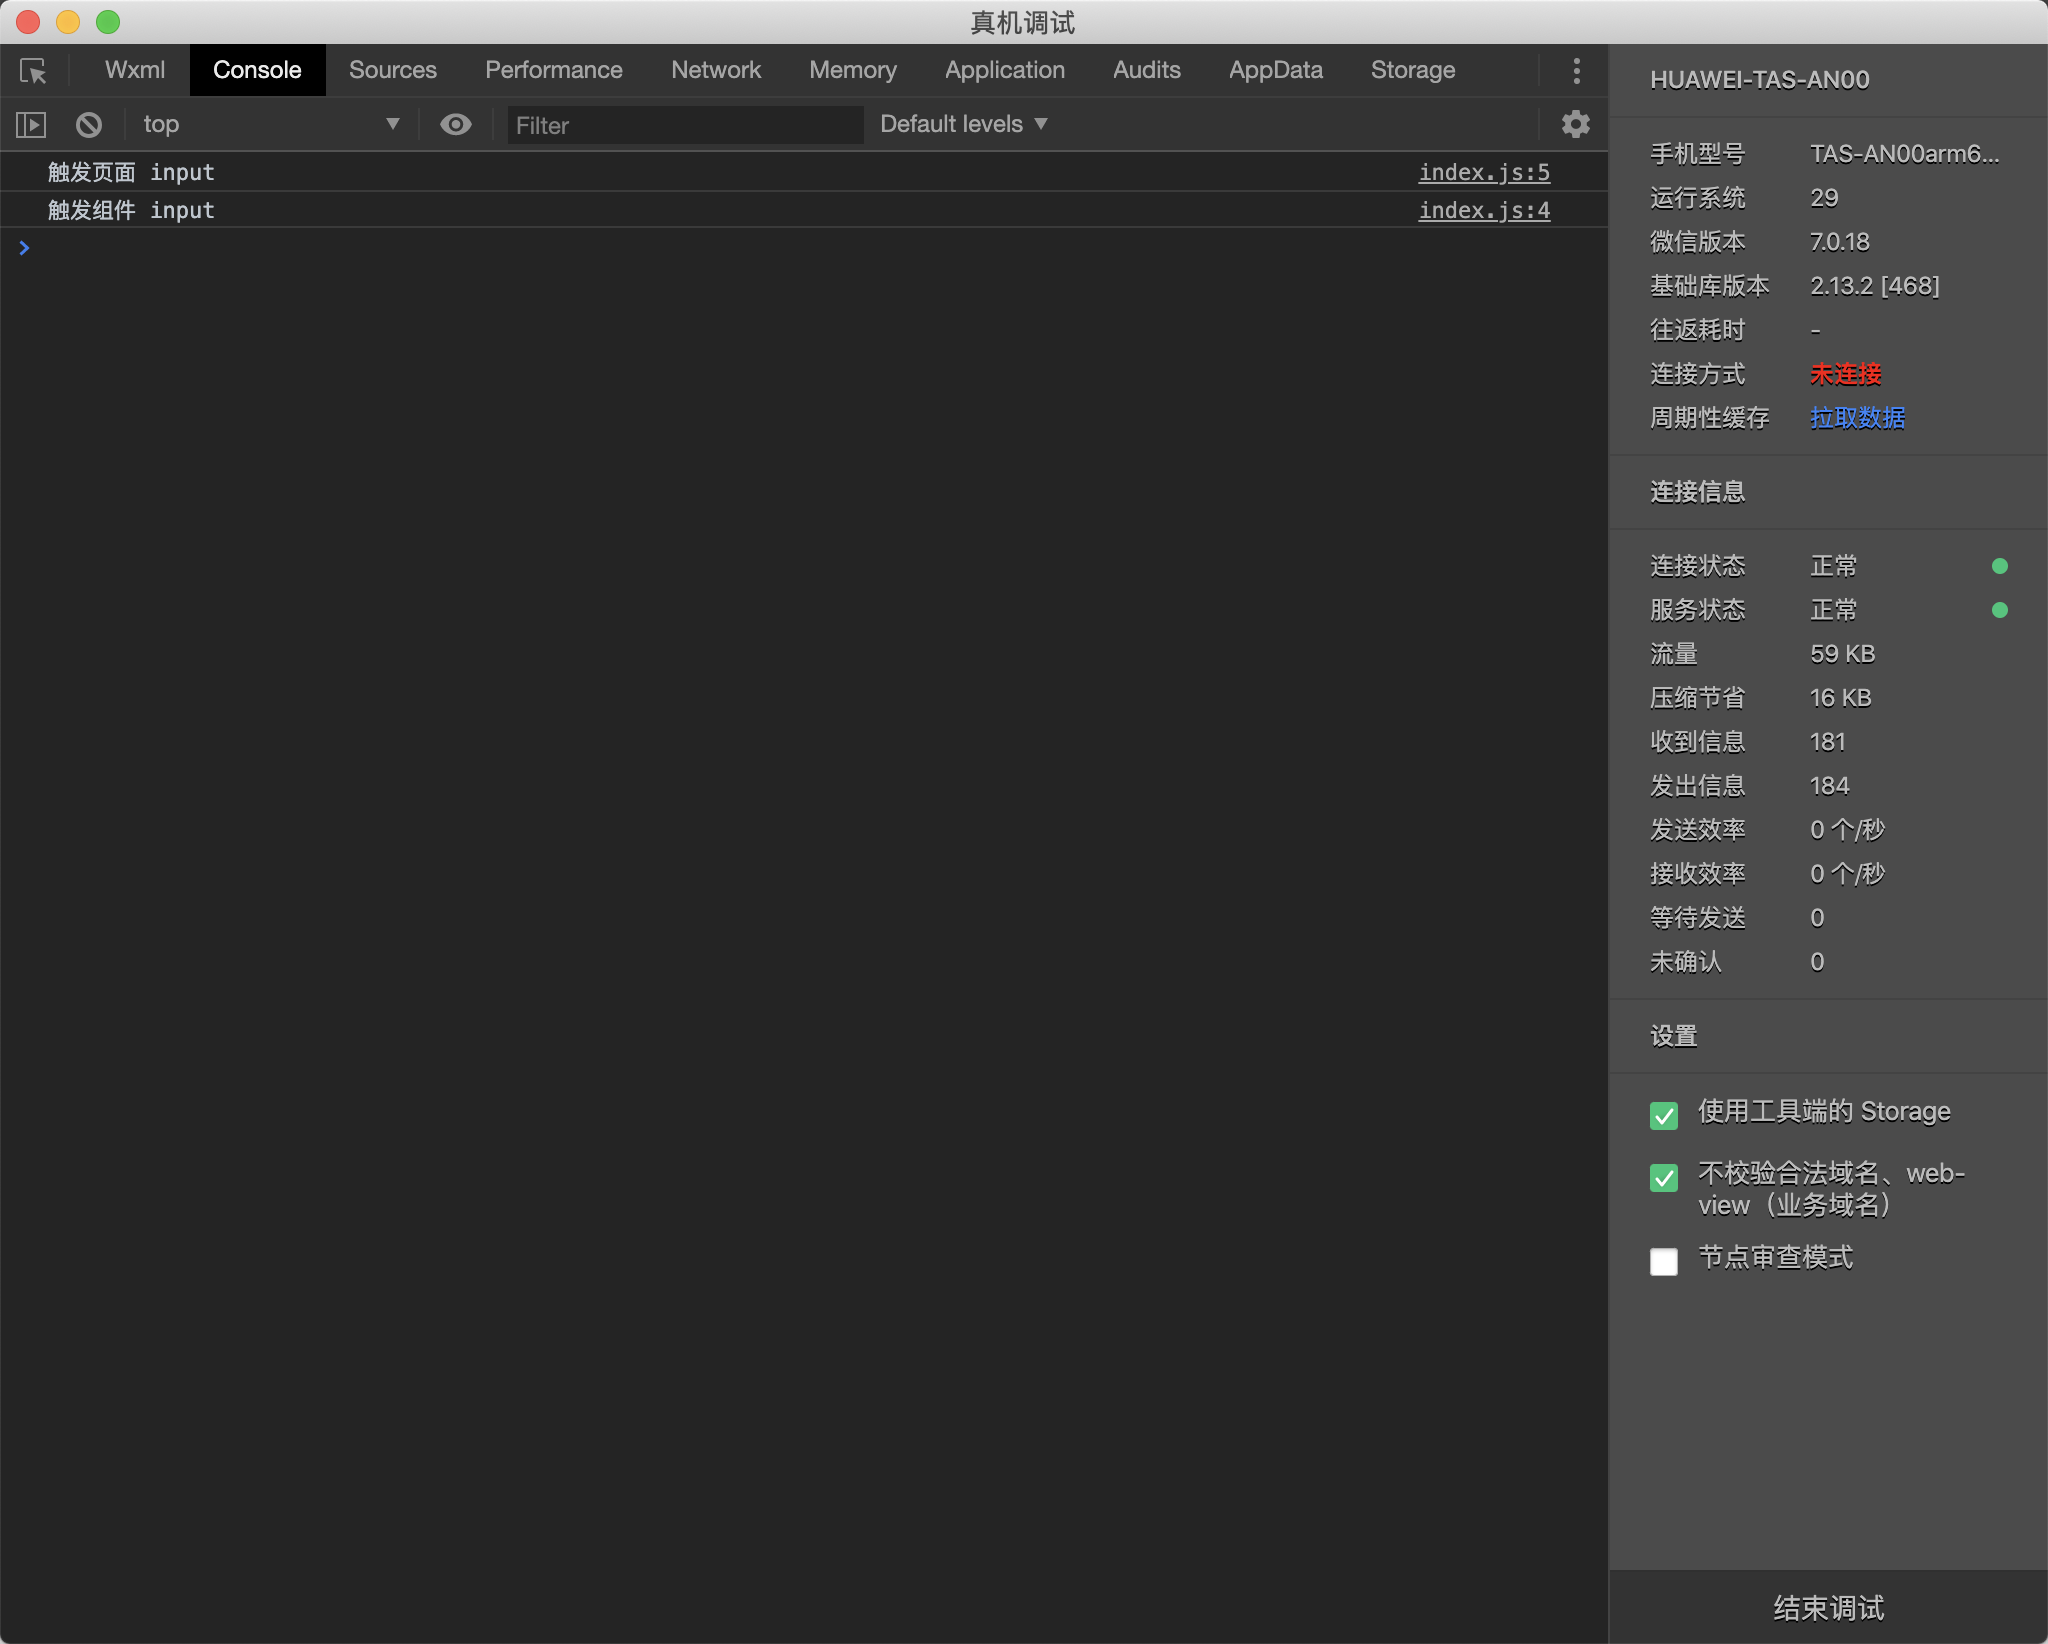Open the top context dropdown

270,125
